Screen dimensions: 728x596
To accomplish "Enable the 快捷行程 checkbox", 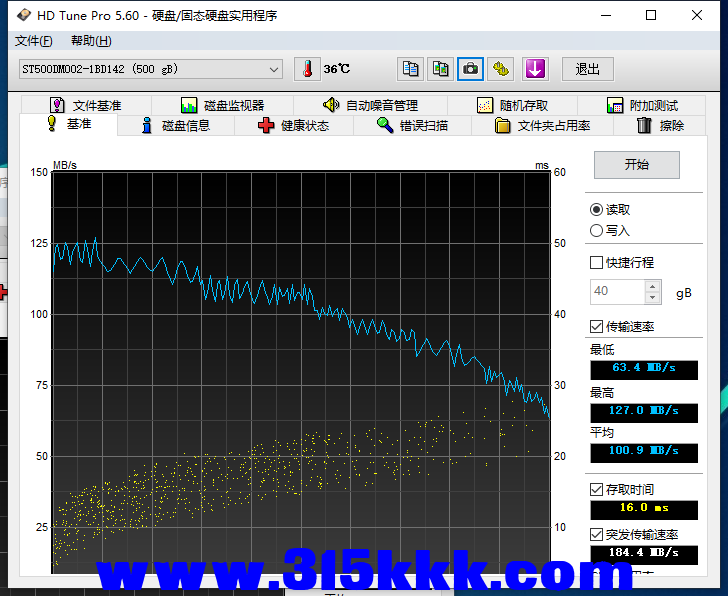I will pyautogui.click(x=597, y=263).
